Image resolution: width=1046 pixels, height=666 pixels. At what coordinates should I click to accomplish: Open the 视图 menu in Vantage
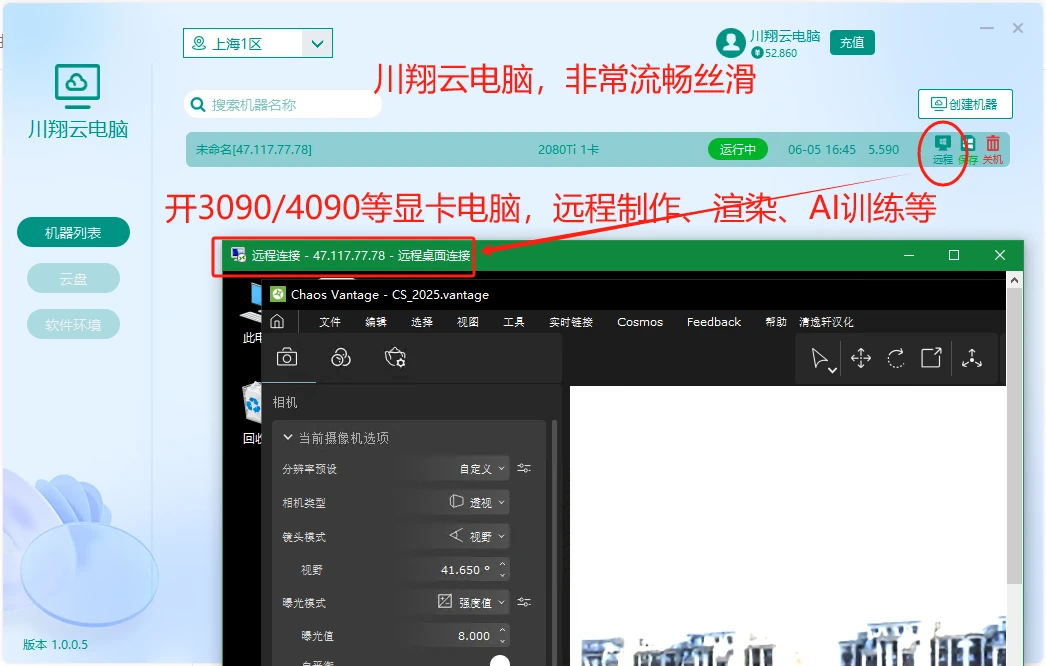[x=468, y=322]
